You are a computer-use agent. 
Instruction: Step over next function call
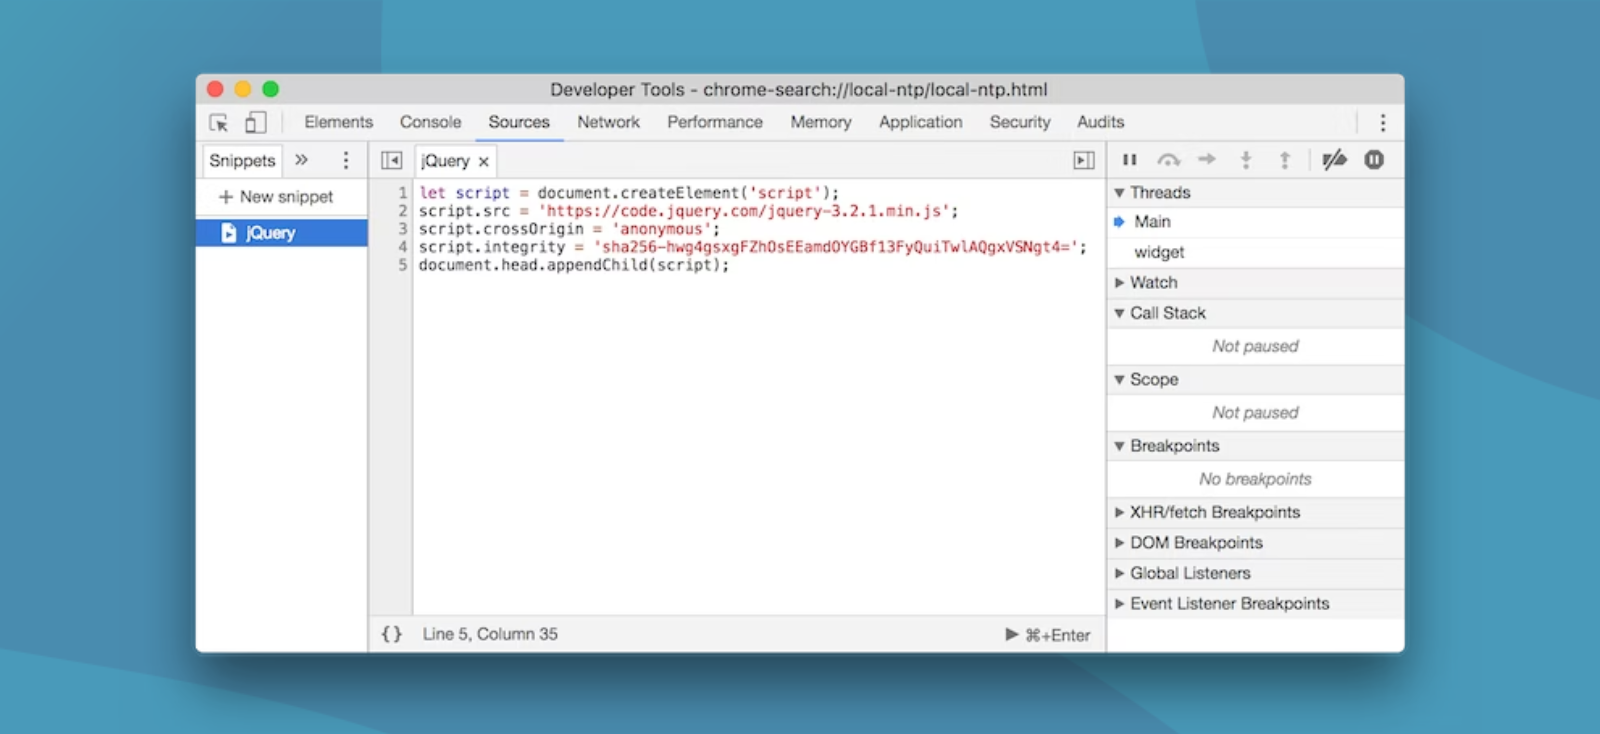coord(1168,160)
